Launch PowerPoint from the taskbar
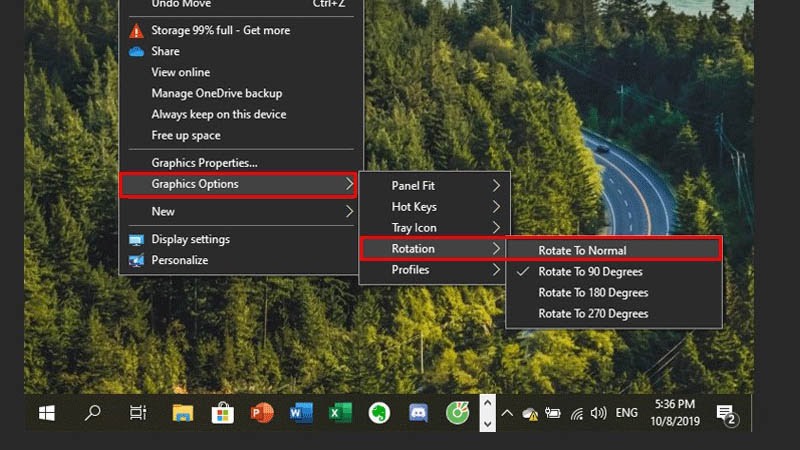The height and width of the screenshot is (450, 800). [261, 412]
